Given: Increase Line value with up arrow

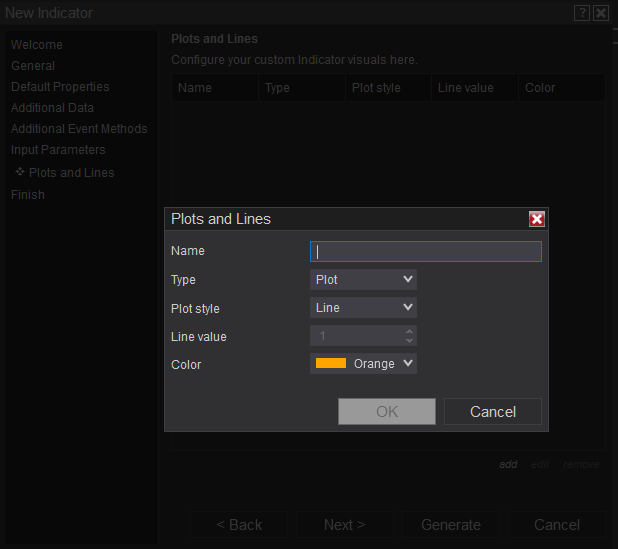Looking at the screenshot, I should point(409,331).
